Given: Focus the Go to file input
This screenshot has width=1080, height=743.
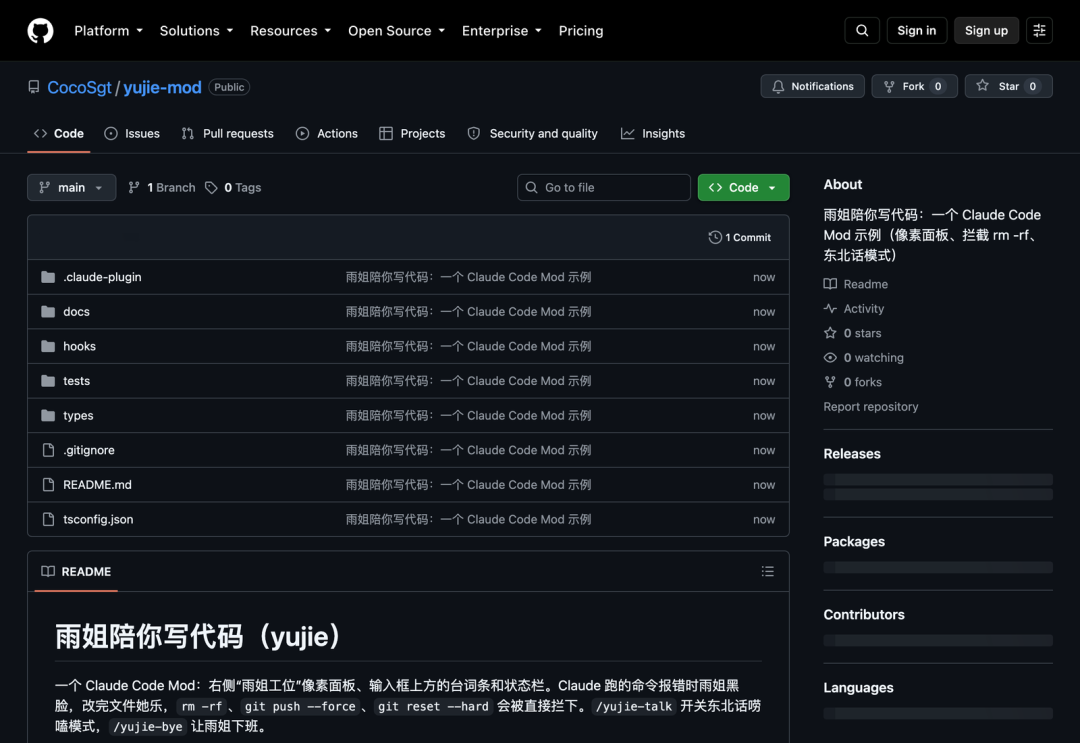Looking at the screenshot, I should (603, 187).
